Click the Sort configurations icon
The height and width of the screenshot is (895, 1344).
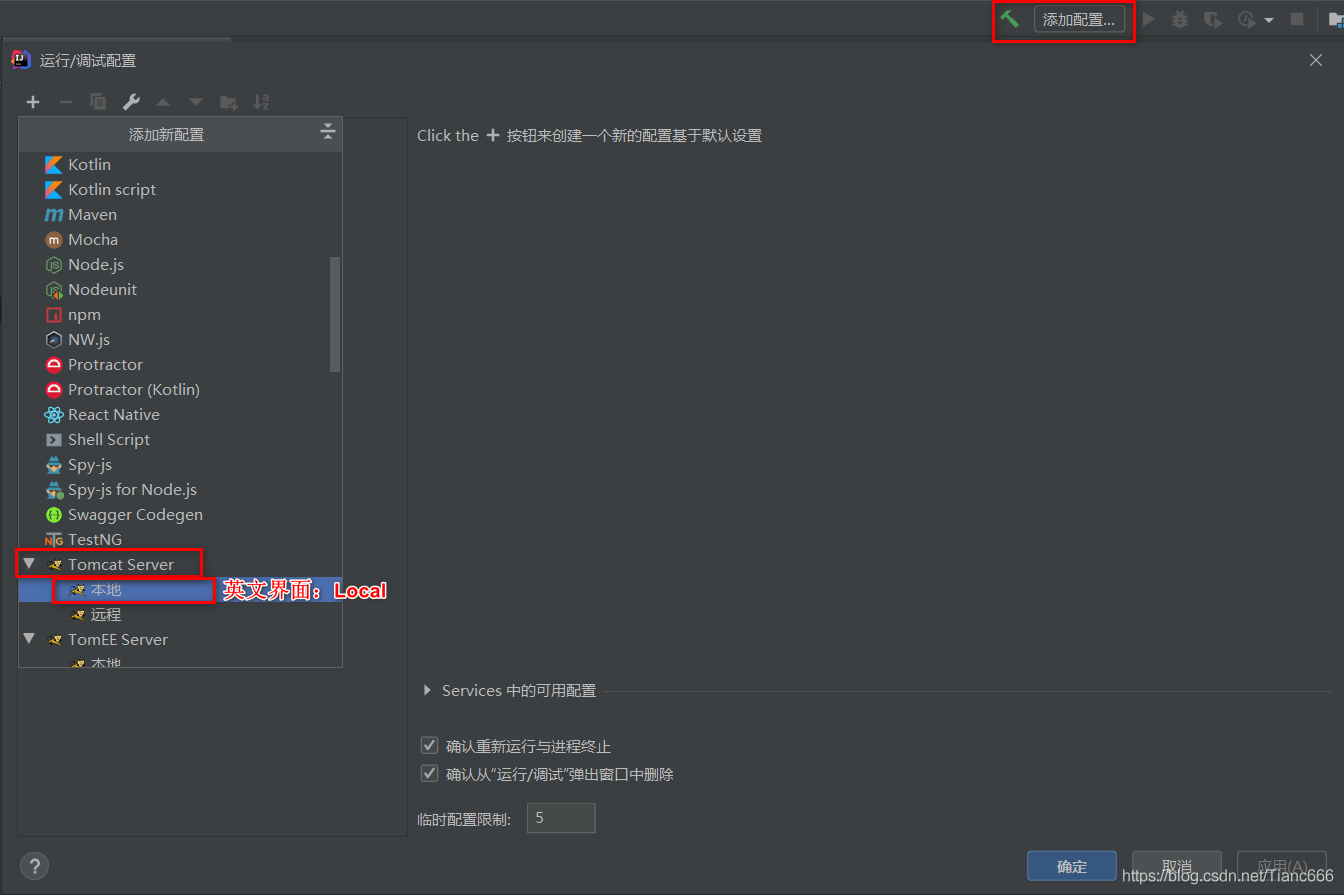pos(261,102)
